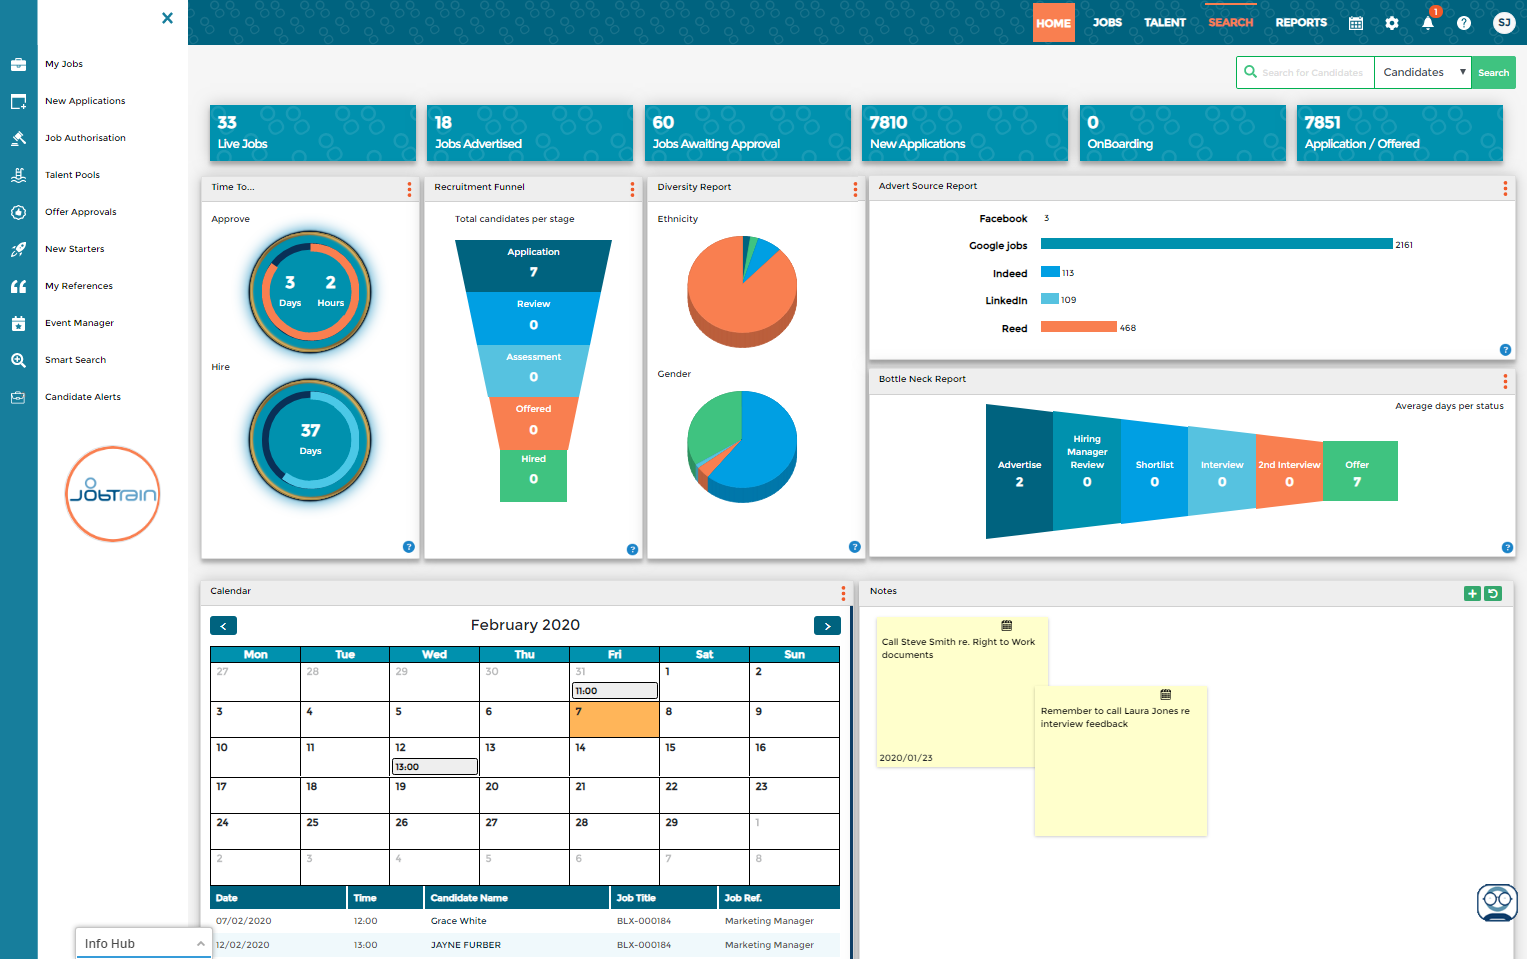The height and width of the screenshot is (959, 1527).
Task: Open the Diversity Report kebab menu
Action: coord(854,188)
